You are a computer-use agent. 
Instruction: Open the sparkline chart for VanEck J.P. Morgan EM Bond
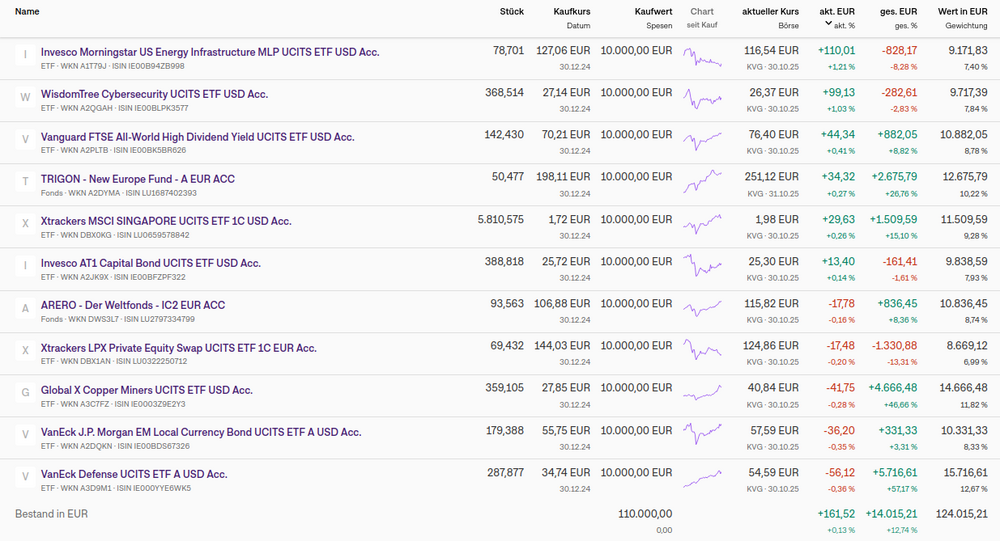(x=702, y=433)
